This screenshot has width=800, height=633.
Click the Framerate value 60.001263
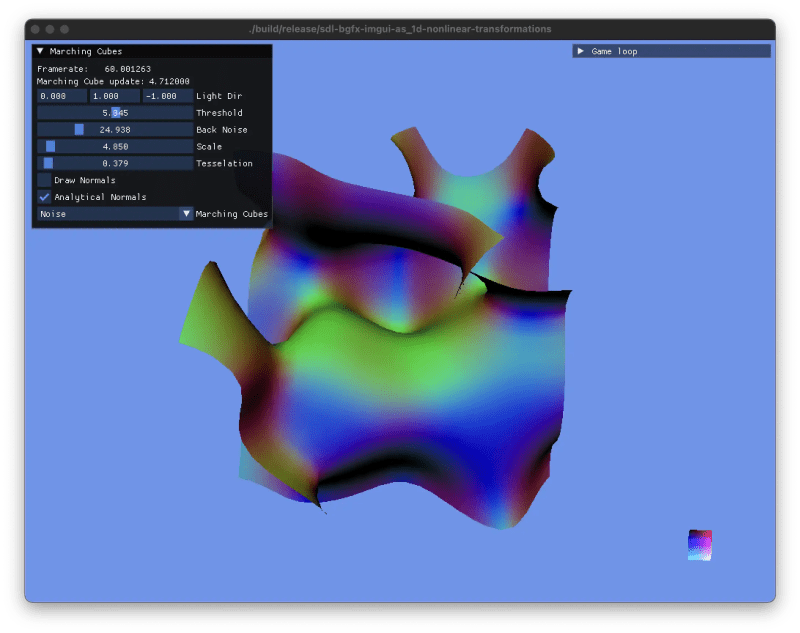point(128,69)
